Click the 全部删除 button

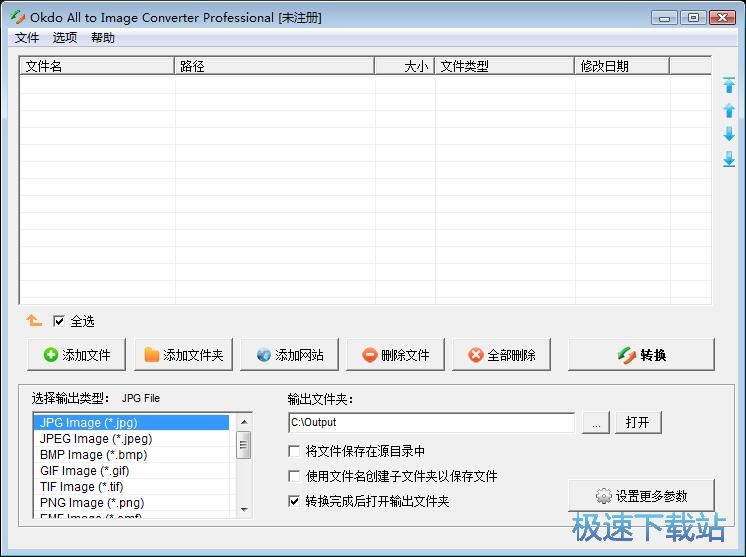[501, 354]
